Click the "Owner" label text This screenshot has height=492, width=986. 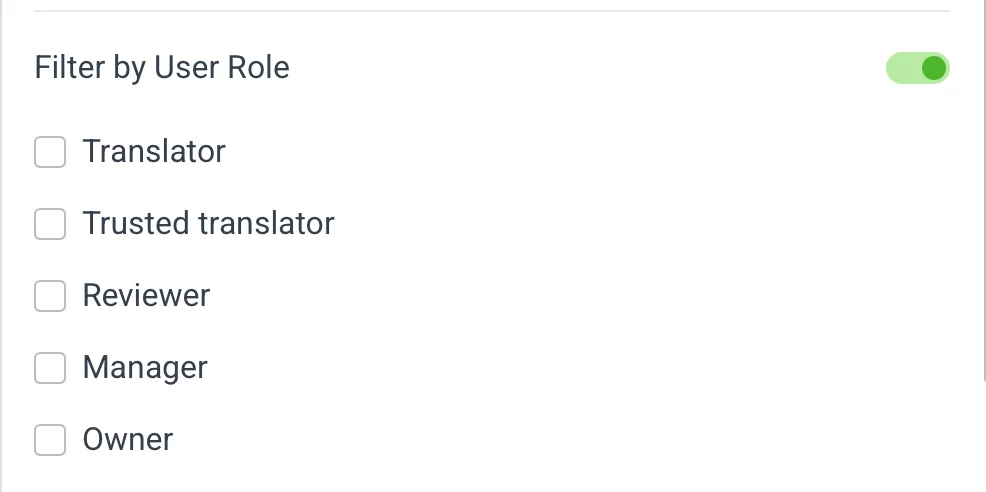[x=128, y=440]
